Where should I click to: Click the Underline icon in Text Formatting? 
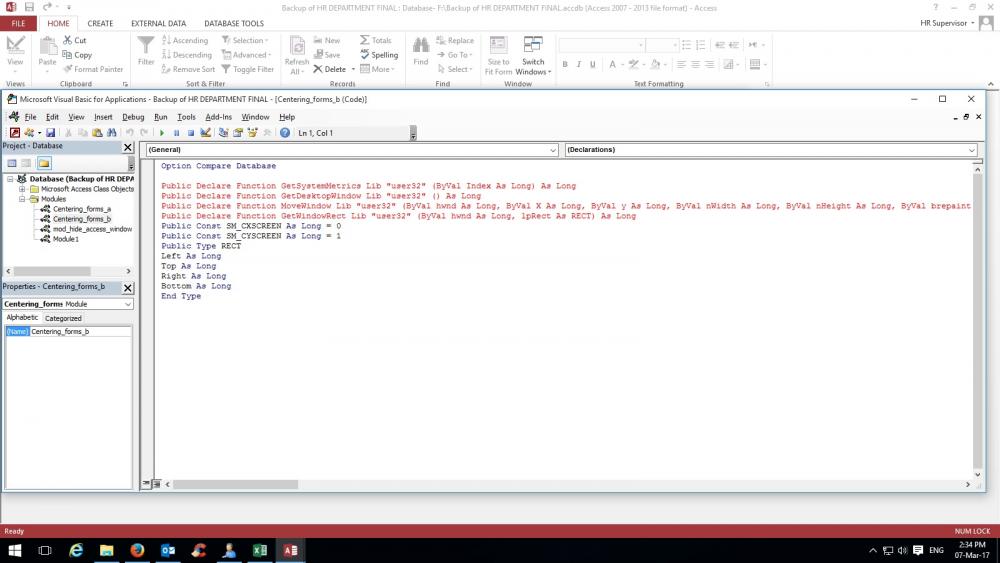tap(593, 64)
